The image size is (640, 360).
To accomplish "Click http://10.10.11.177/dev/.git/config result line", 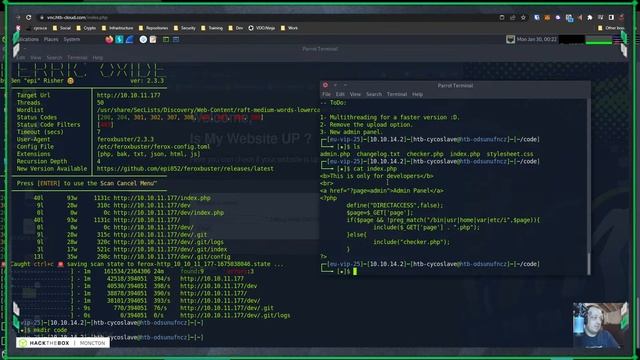I will pos(172,257).
